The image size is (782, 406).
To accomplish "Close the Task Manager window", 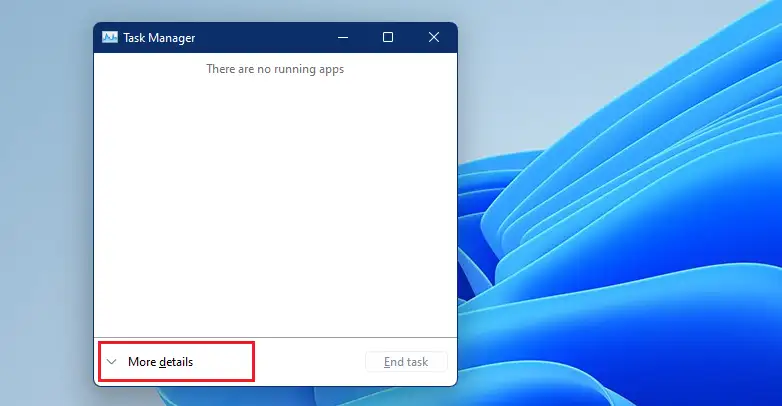I will tap(434, 37).
